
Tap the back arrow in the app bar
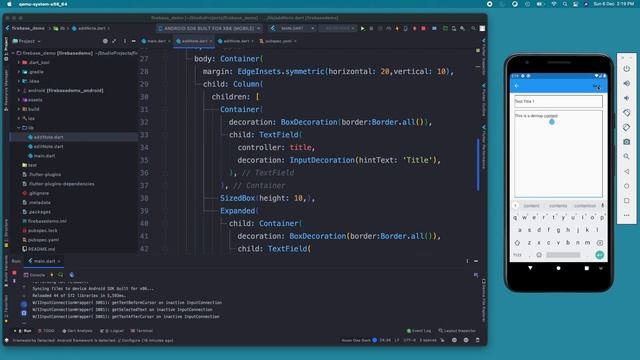pos(517,86)
